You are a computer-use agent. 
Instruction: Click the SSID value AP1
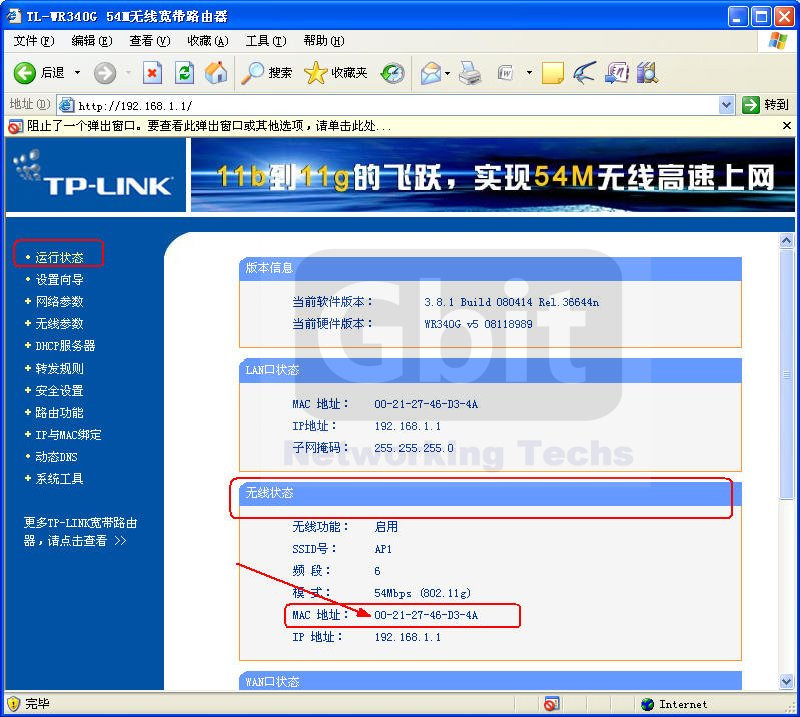383,549
